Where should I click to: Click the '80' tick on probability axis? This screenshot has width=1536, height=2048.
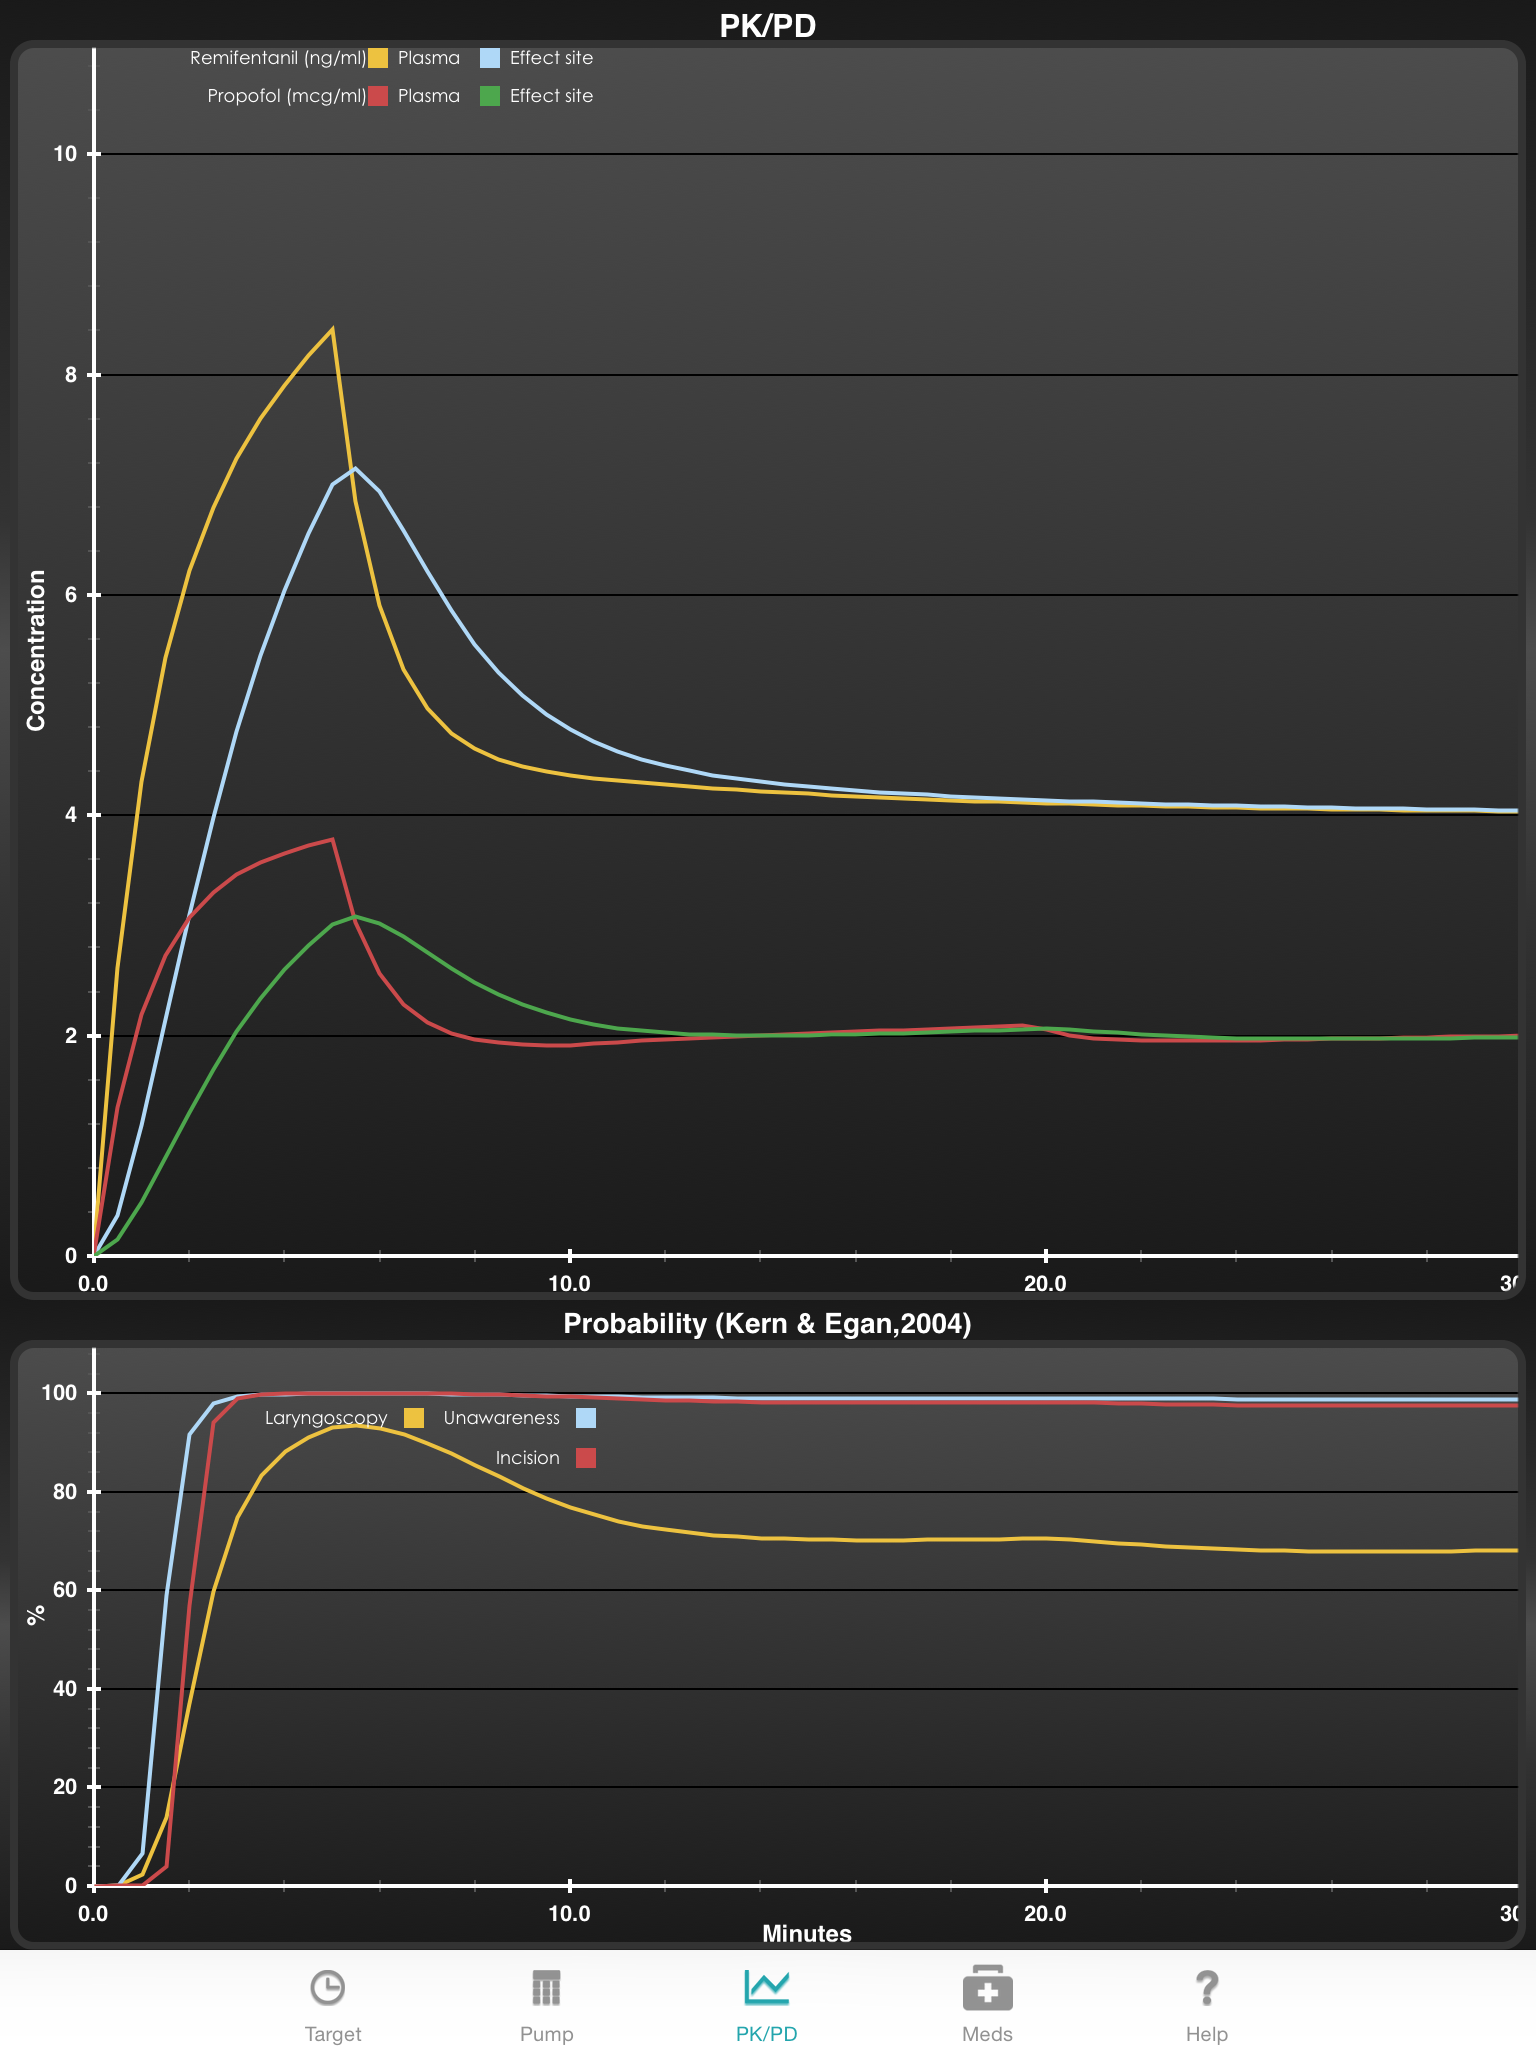[x=65, y=1491]
